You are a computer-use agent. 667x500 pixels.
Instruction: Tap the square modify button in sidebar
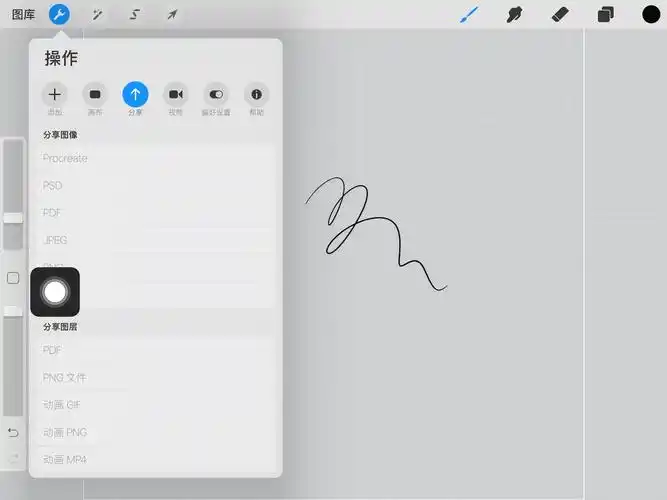tap(13, 278)
